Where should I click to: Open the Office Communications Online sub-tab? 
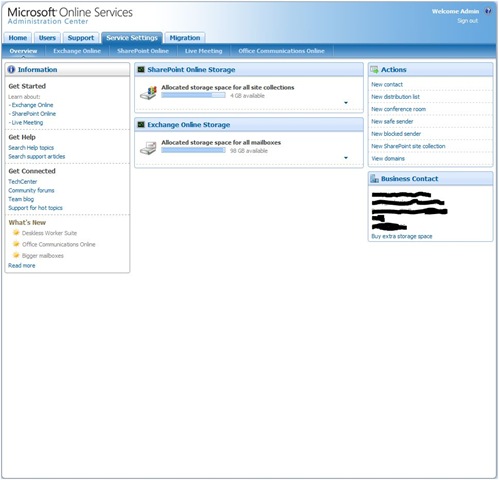pyautogui.click(x=281, y=51)
